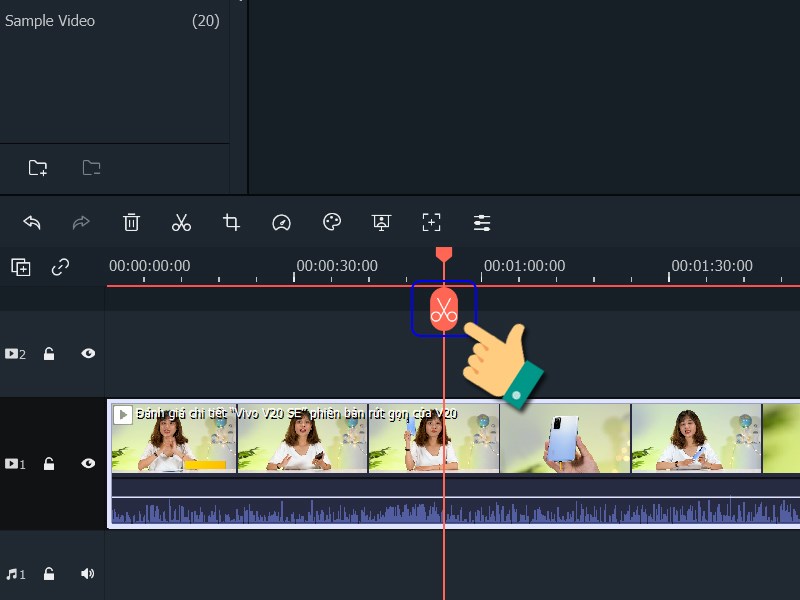Click the red scissors split button
800x600 pixels.
click(444, 308)
